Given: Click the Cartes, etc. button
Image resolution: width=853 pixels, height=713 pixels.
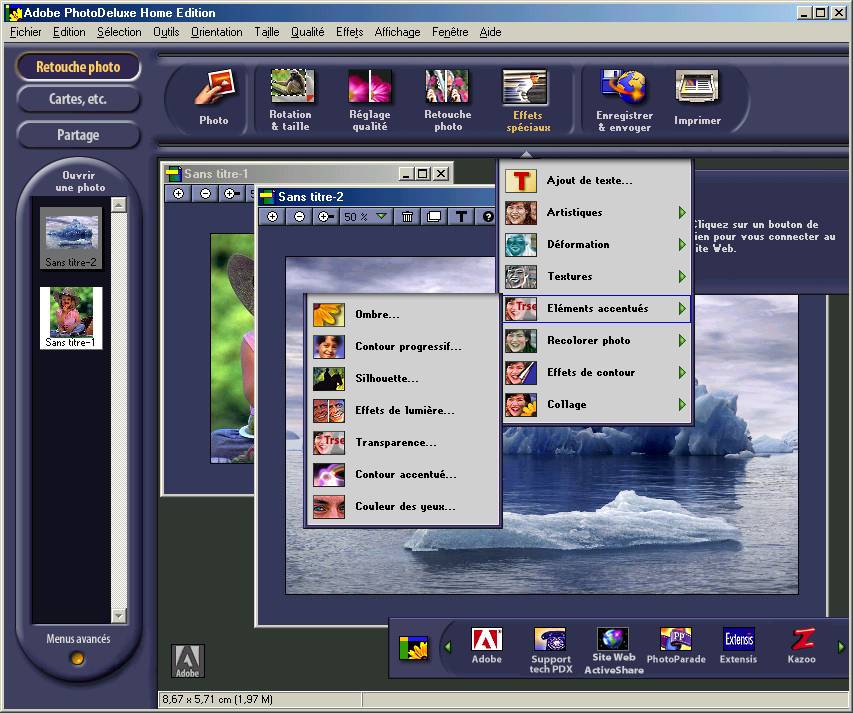Looking at the screenshot, I should (x=78, y=99).
